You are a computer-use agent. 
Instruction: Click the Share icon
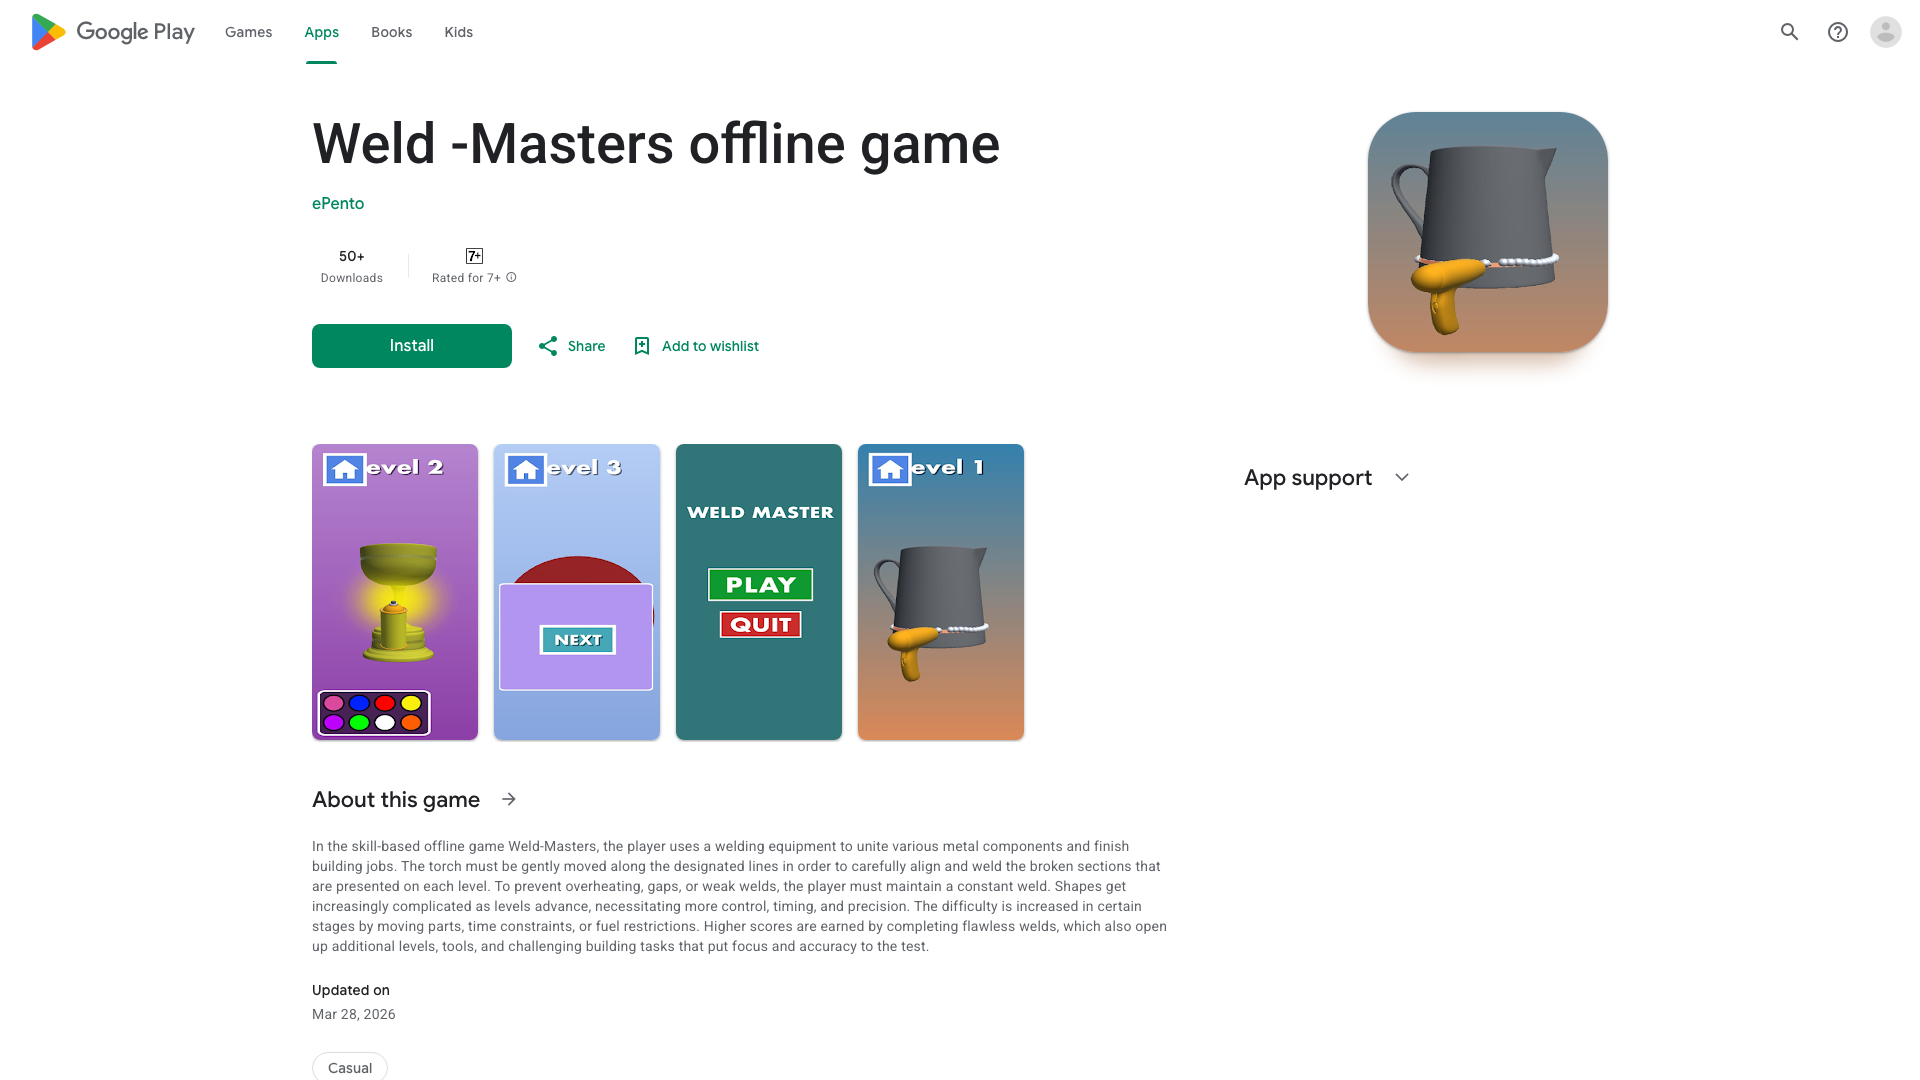548,346
